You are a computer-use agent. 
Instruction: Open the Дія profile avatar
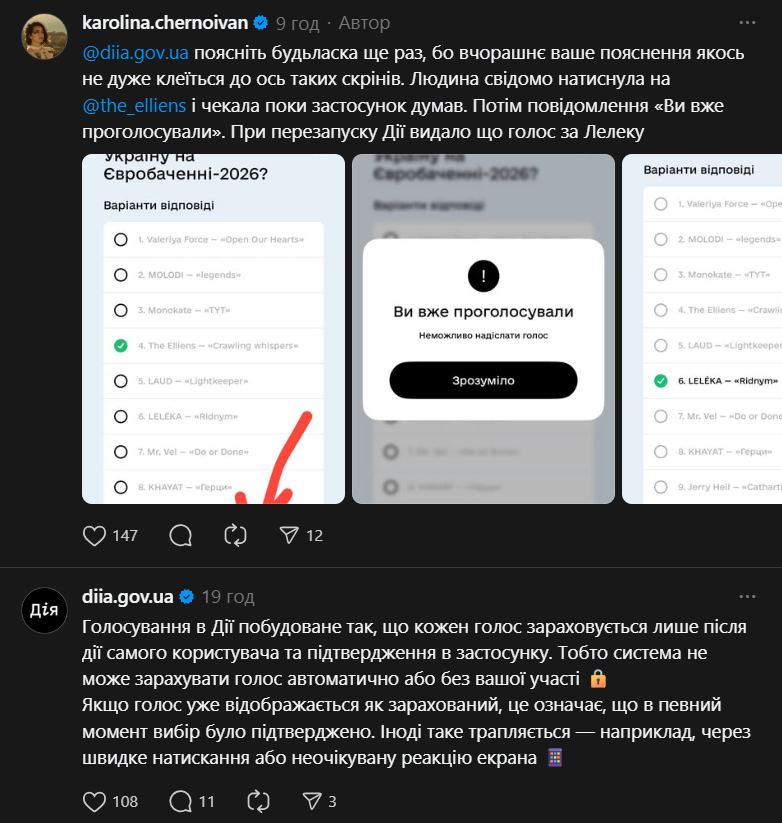[44, 610]
